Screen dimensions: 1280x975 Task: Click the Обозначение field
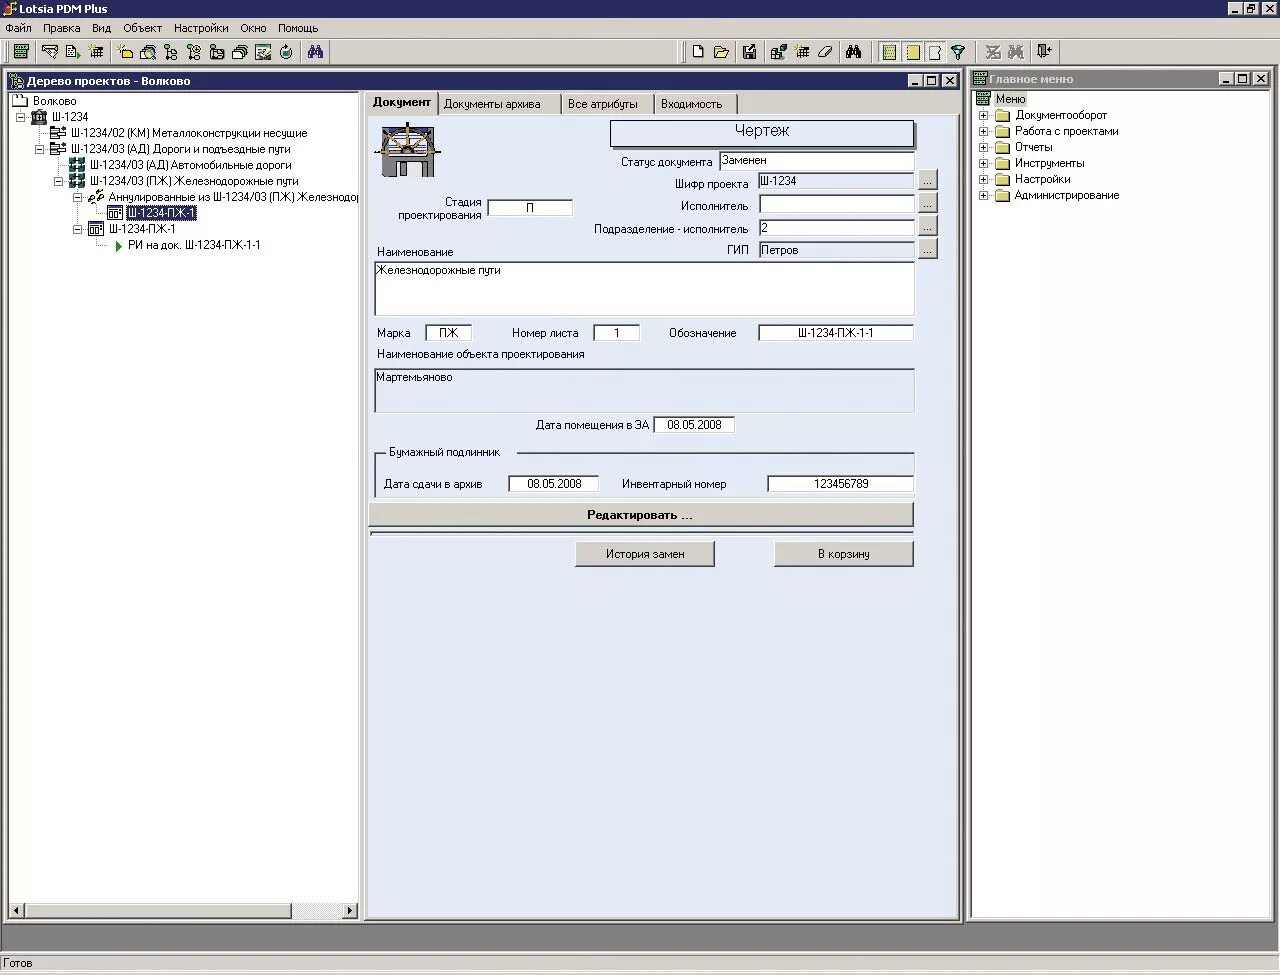[836, 333]
